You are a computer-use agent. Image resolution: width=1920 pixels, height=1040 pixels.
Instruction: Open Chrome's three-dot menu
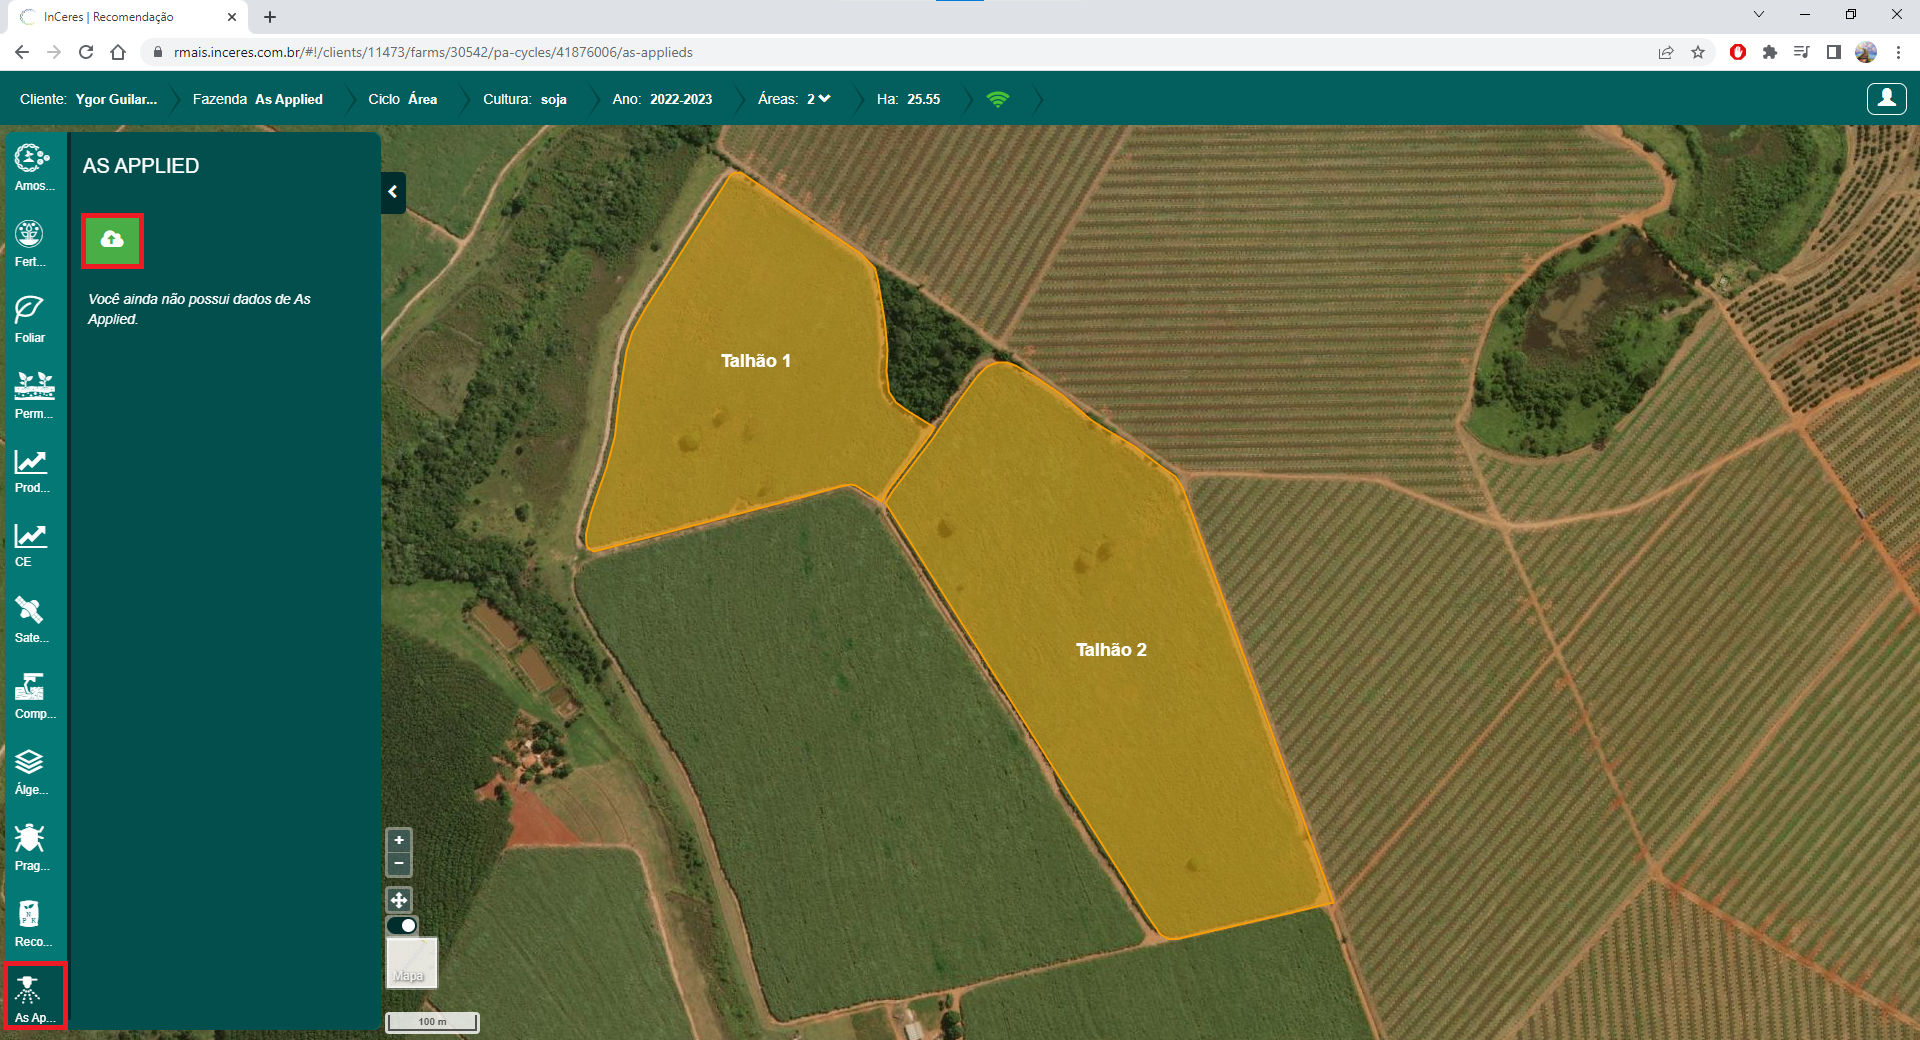click(x=1898, y=52)
